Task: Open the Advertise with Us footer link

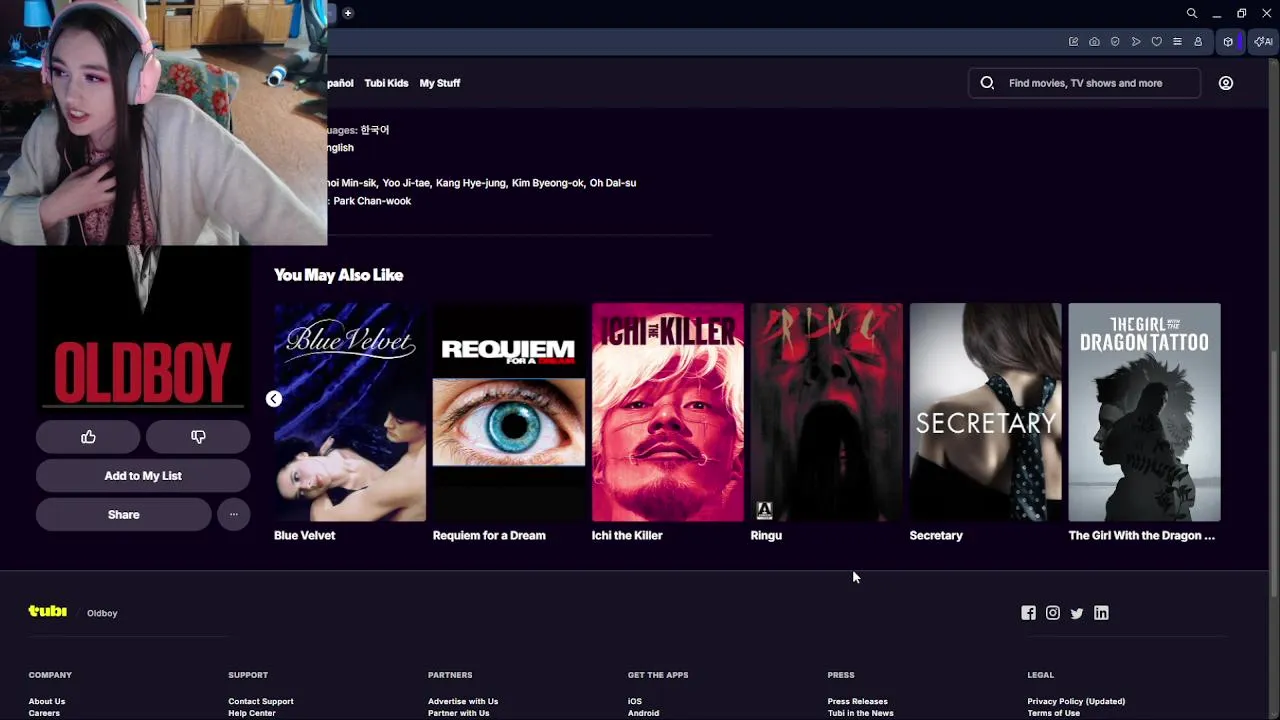Action: (463, 701)
